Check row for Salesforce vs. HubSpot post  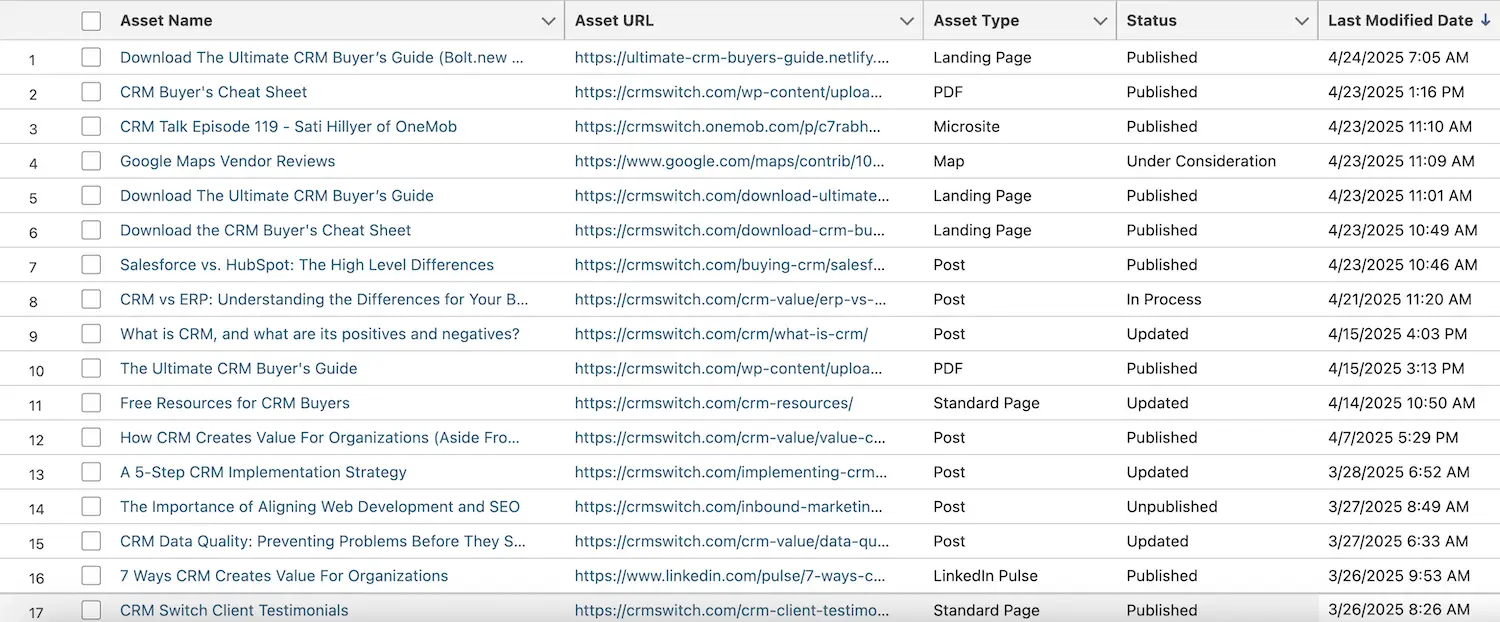click(x=91, y=265)
